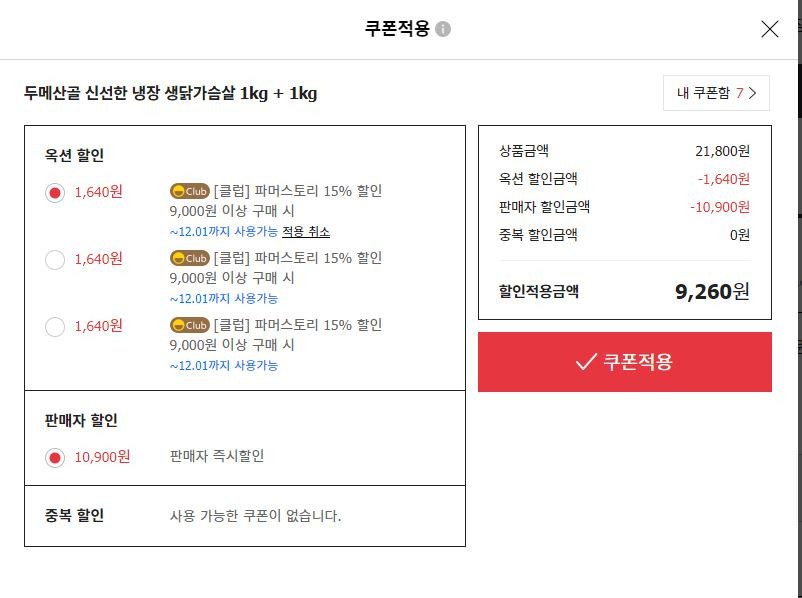This screenshot has width=802, height=598.
Task: Toggle the 10,900원 seller discount radio
Action: point(55,458)
